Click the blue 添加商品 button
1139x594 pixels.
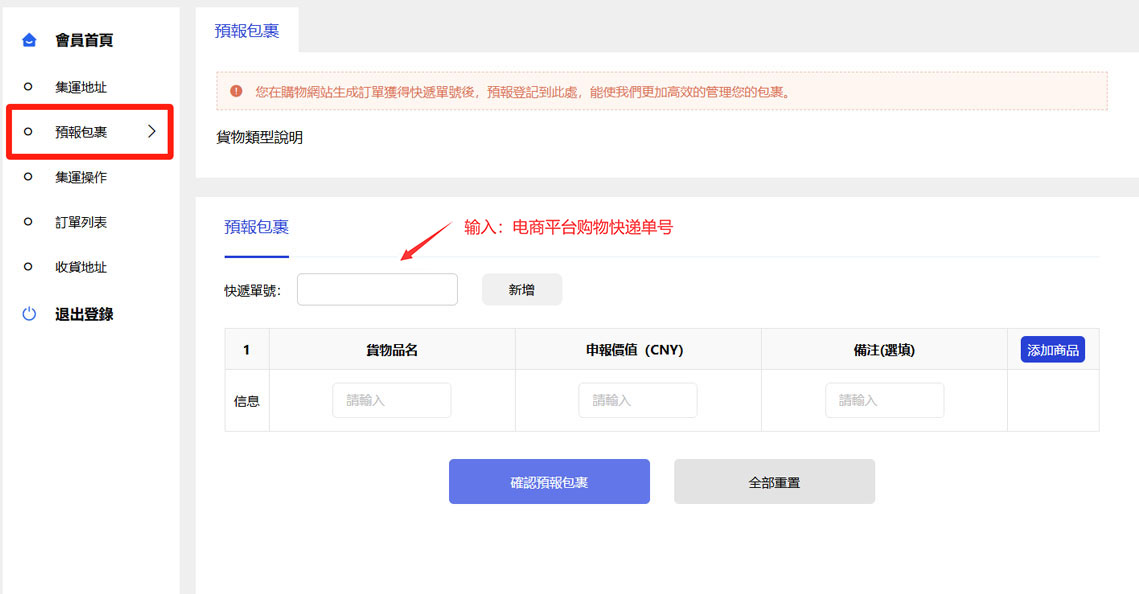tap(1052, 350)
